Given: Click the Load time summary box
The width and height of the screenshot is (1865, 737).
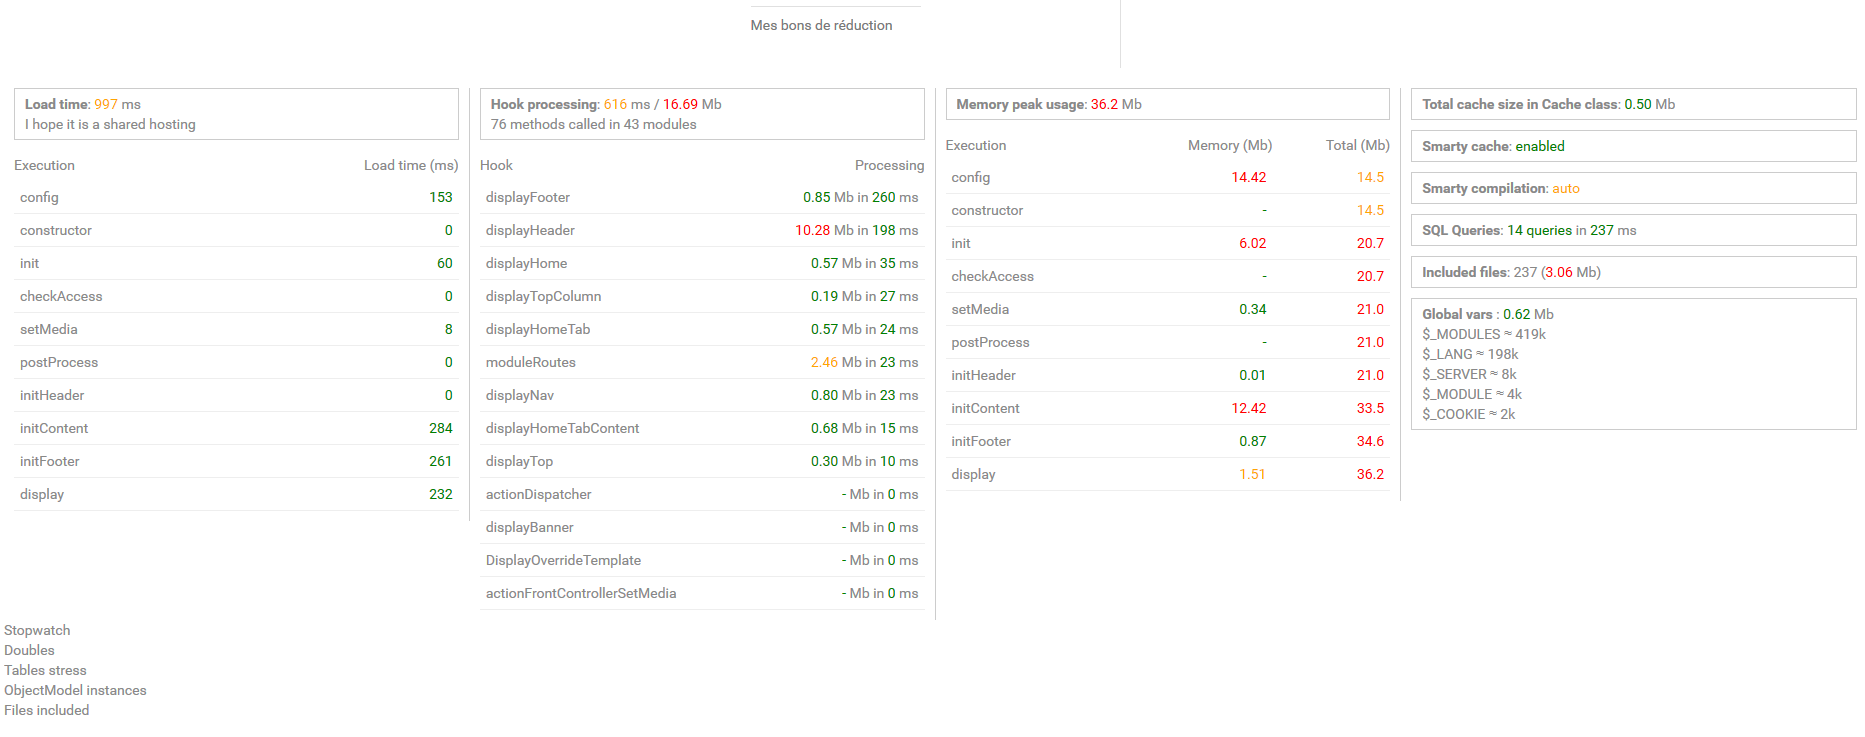Looking at the screenshot, I should [236, 114].
